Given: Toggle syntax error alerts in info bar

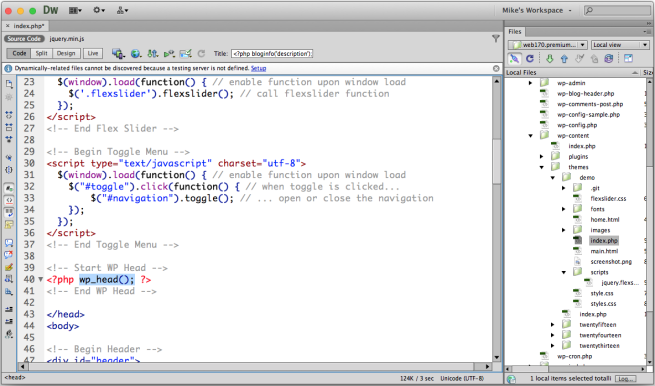Looking at the screenshot, I should coord(9,225).
